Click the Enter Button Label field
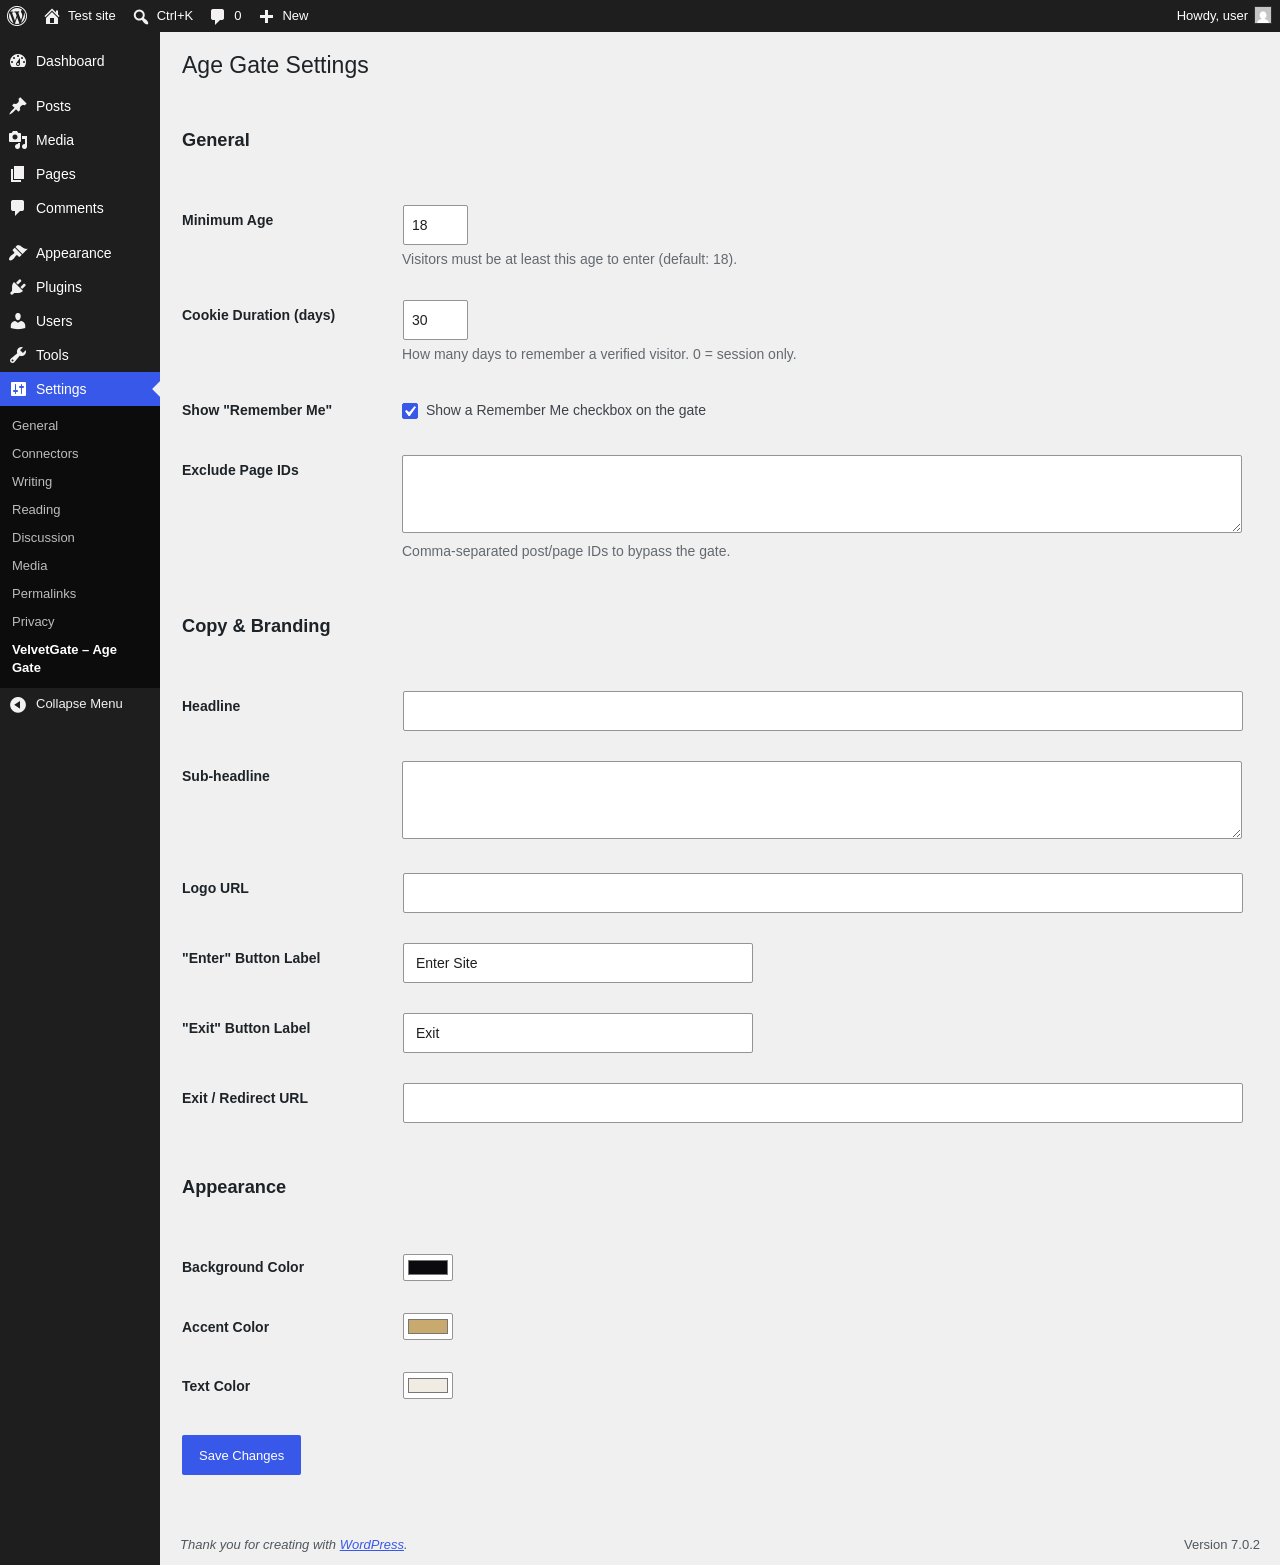 tap(578, 963)
